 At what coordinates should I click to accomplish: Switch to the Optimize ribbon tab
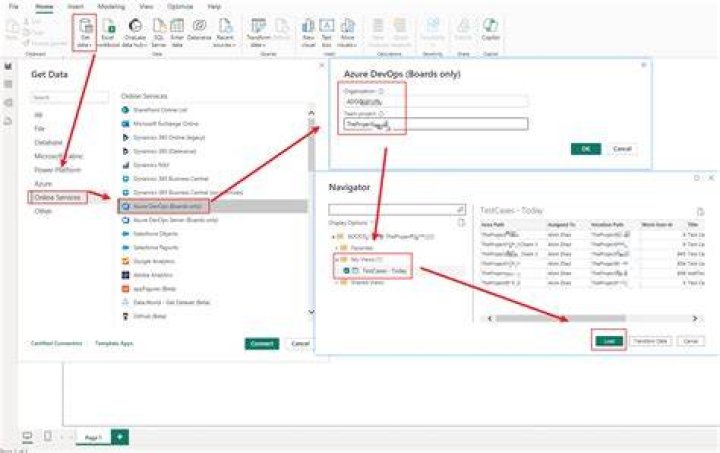(x=180, y=6)
